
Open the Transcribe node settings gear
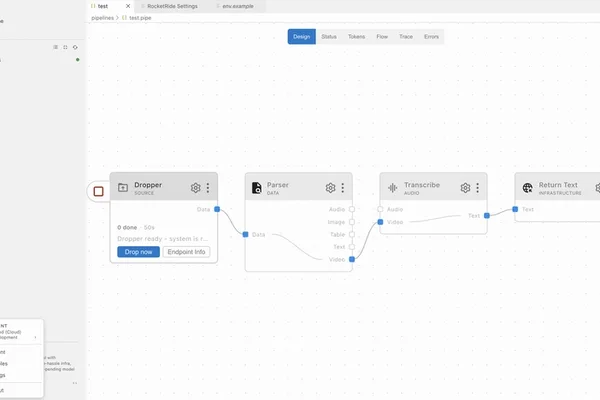pyautogui.click(x=465, y=188)
